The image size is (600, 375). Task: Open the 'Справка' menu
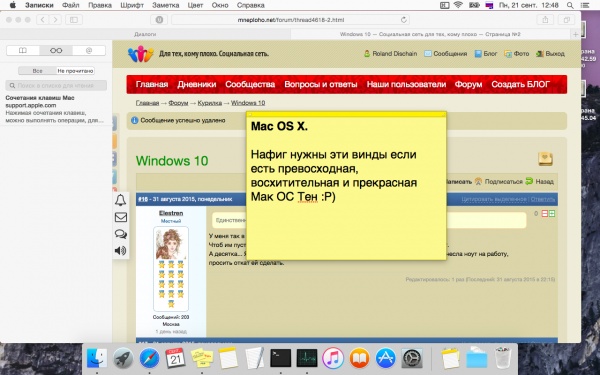pyautogui.click(x=251, y=5)
